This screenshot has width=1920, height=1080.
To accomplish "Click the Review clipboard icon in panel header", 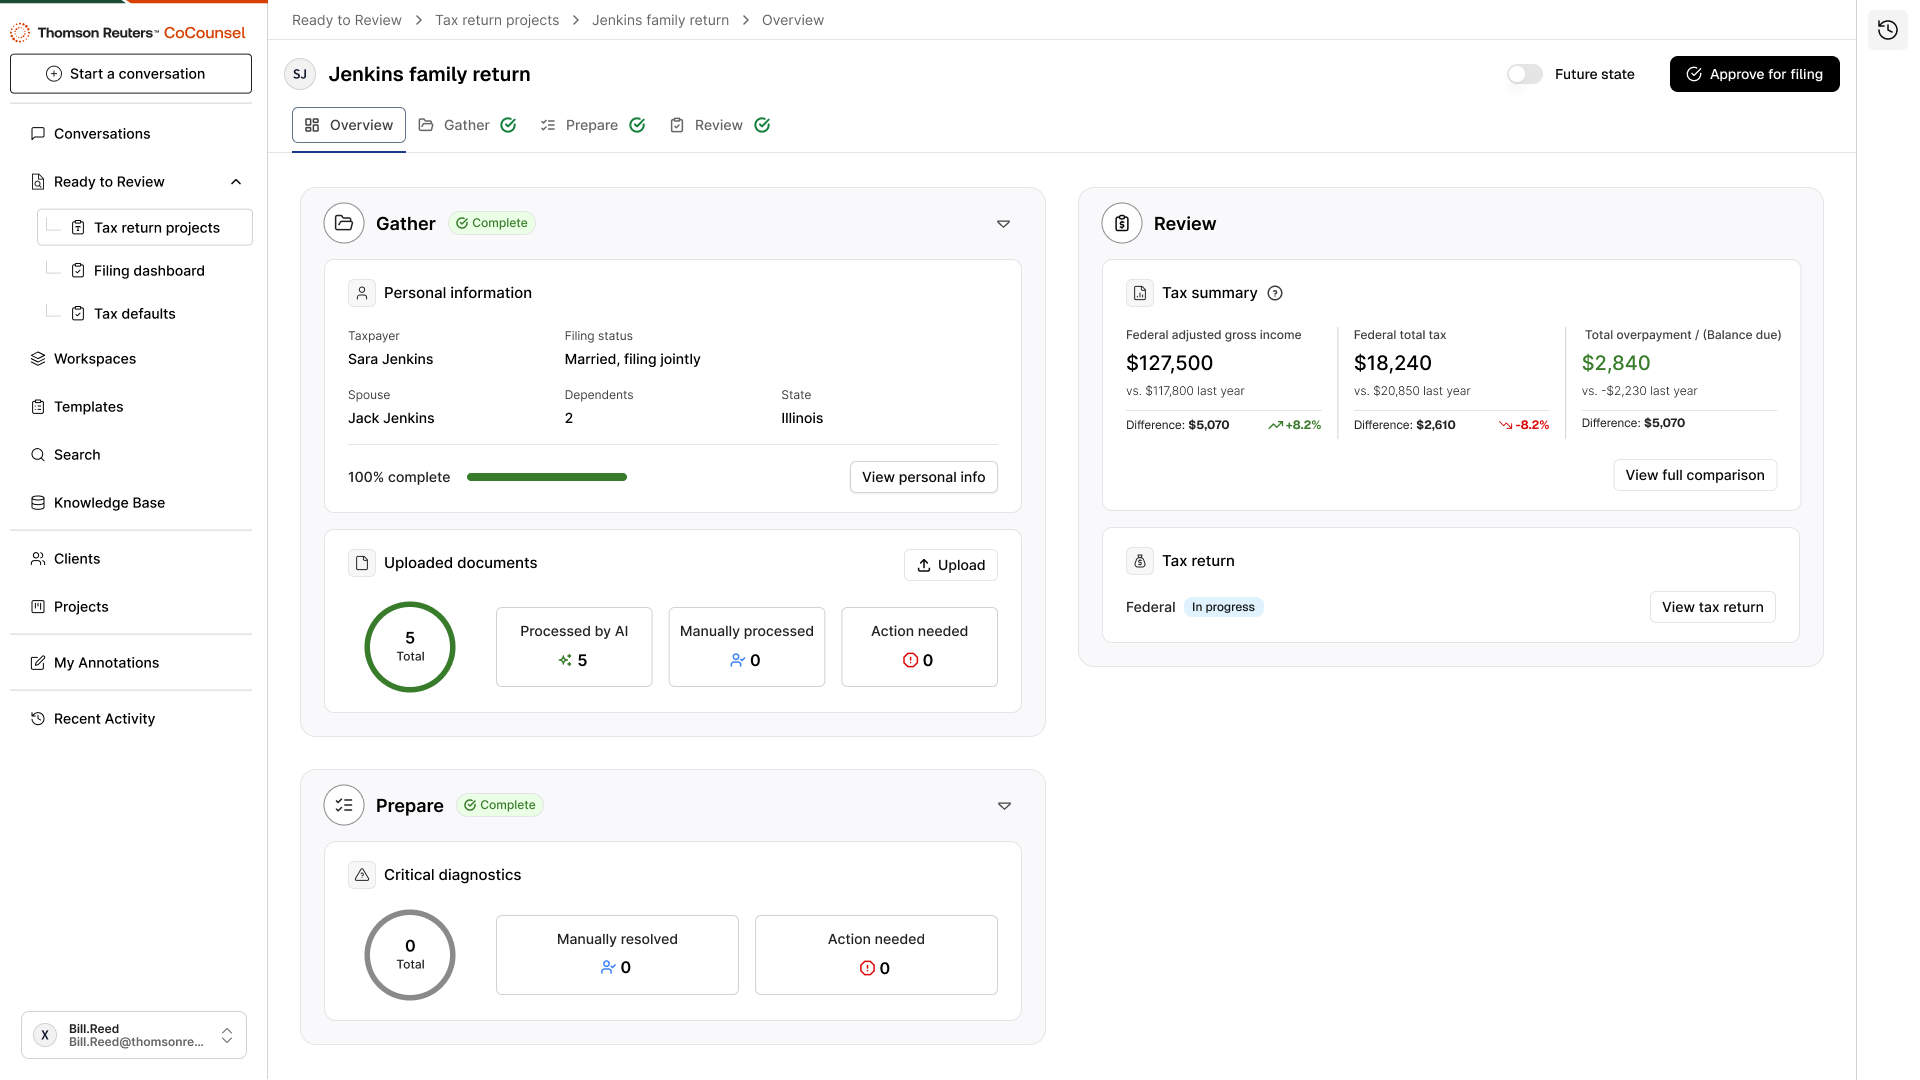I will 1122,223.
